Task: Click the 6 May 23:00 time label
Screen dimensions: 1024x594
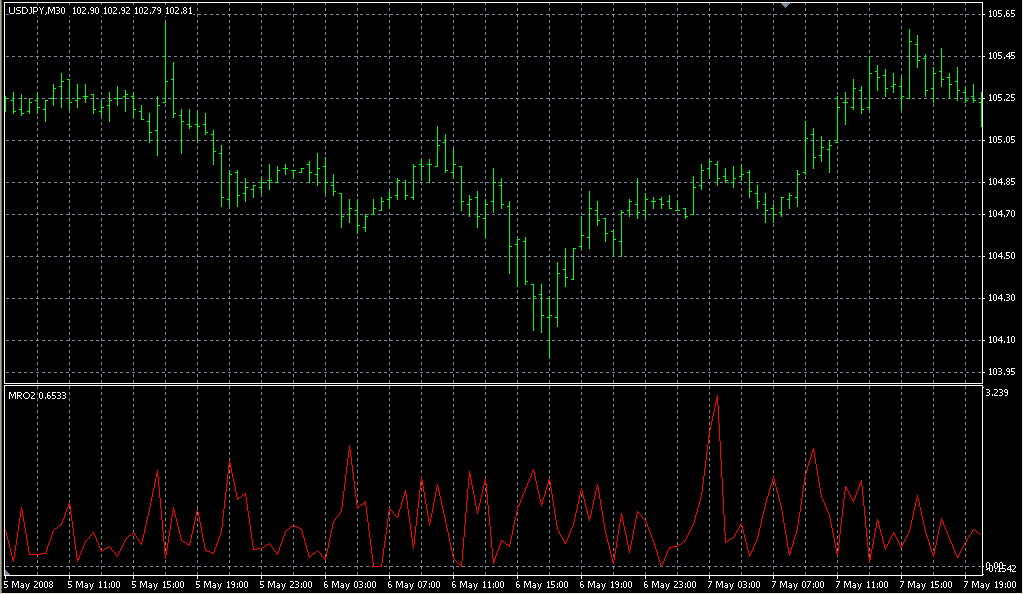Action: 670,585
